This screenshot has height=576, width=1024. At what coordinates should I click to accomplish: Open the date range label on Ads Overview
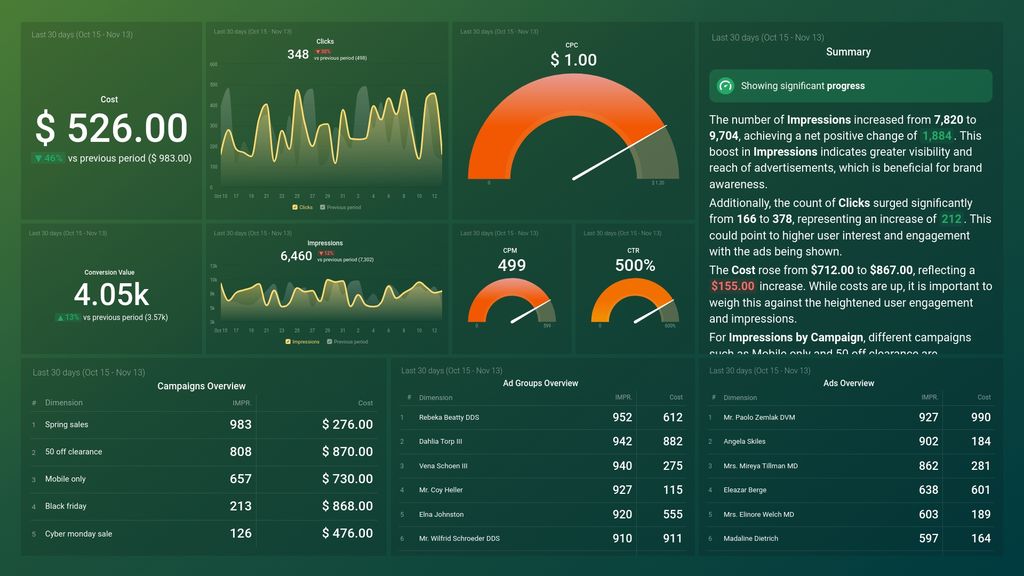pyautogui.click(x=760, y=370)
